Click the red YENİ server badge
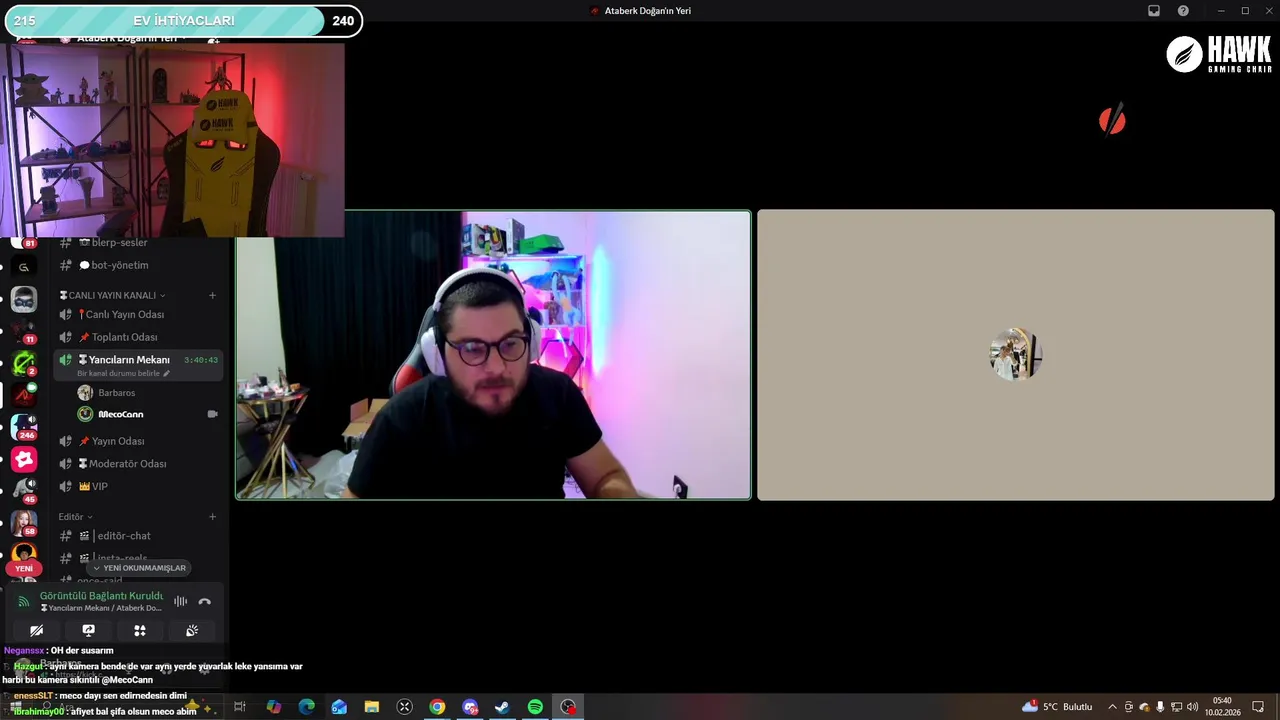 [x=24, y=568]
